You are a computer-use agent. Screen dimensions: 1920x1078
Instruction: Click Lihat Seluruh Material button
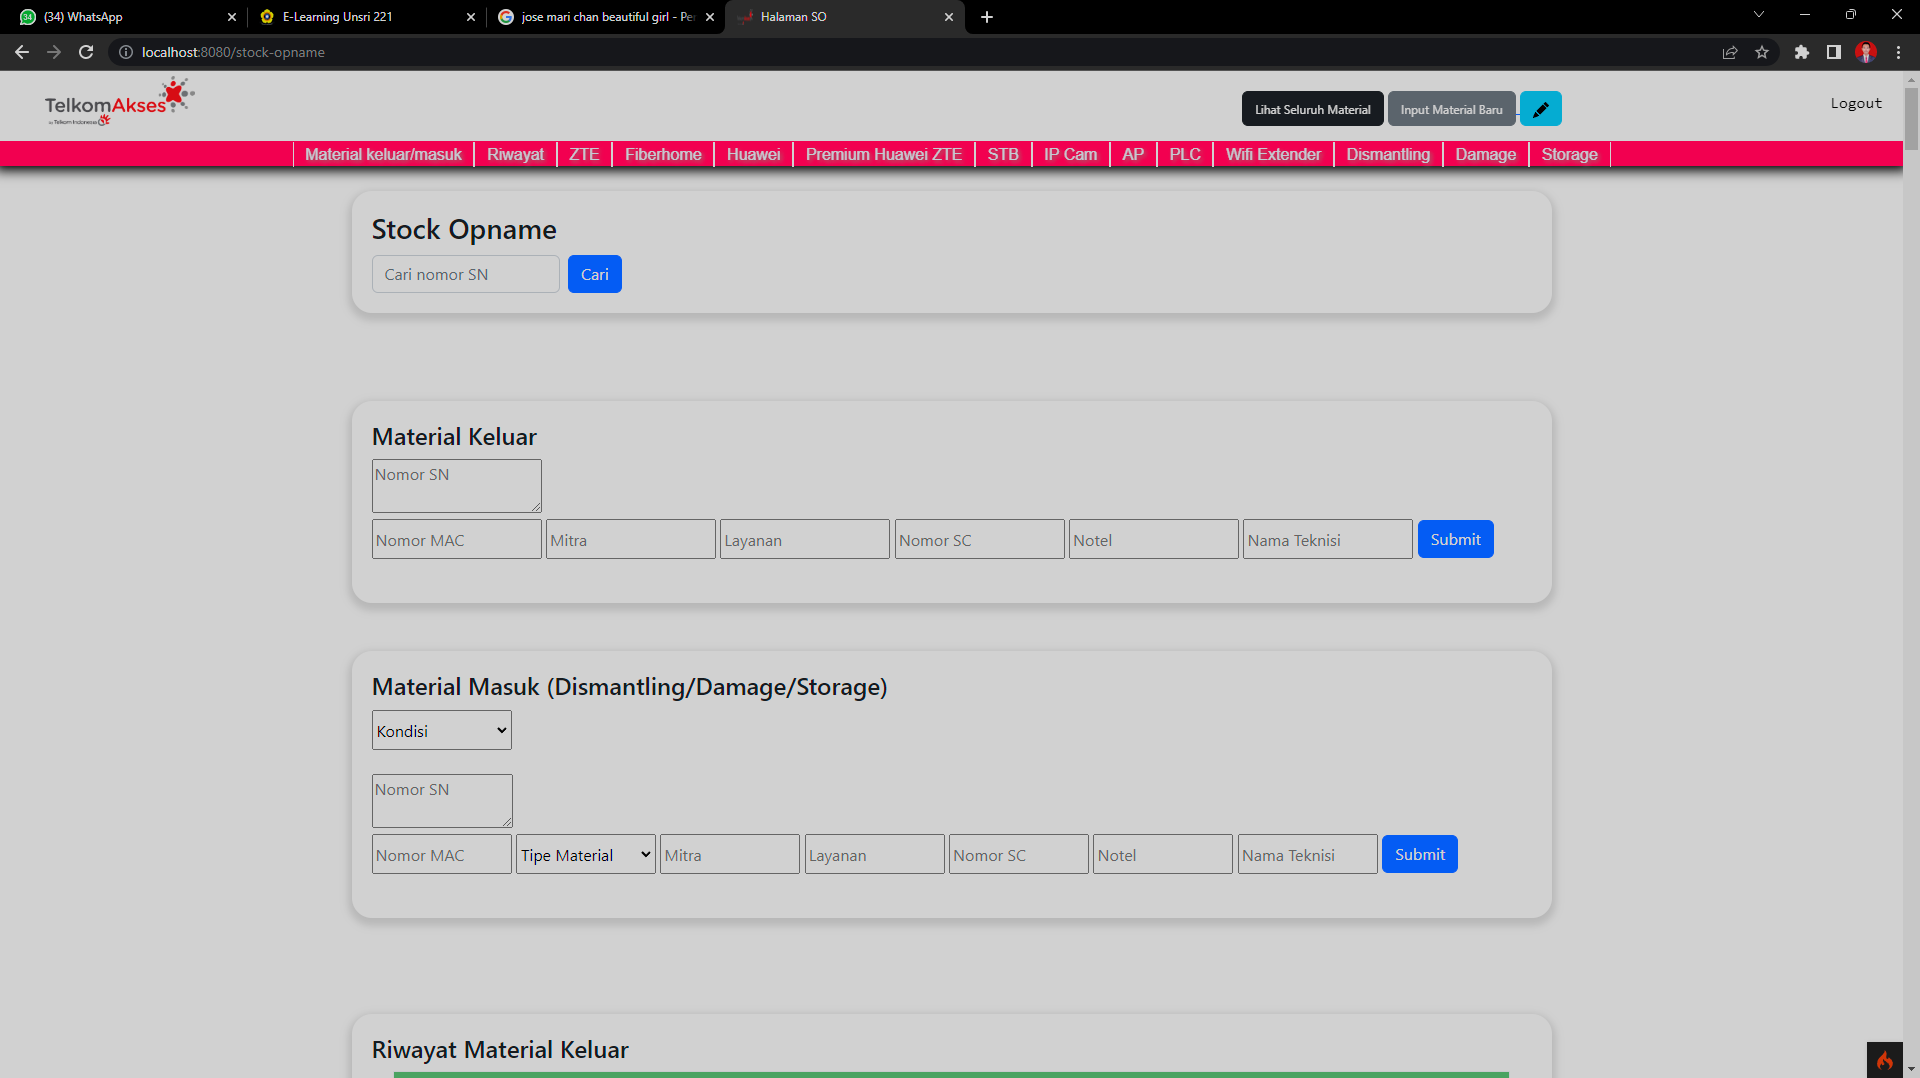click(x=1313, y=109)
